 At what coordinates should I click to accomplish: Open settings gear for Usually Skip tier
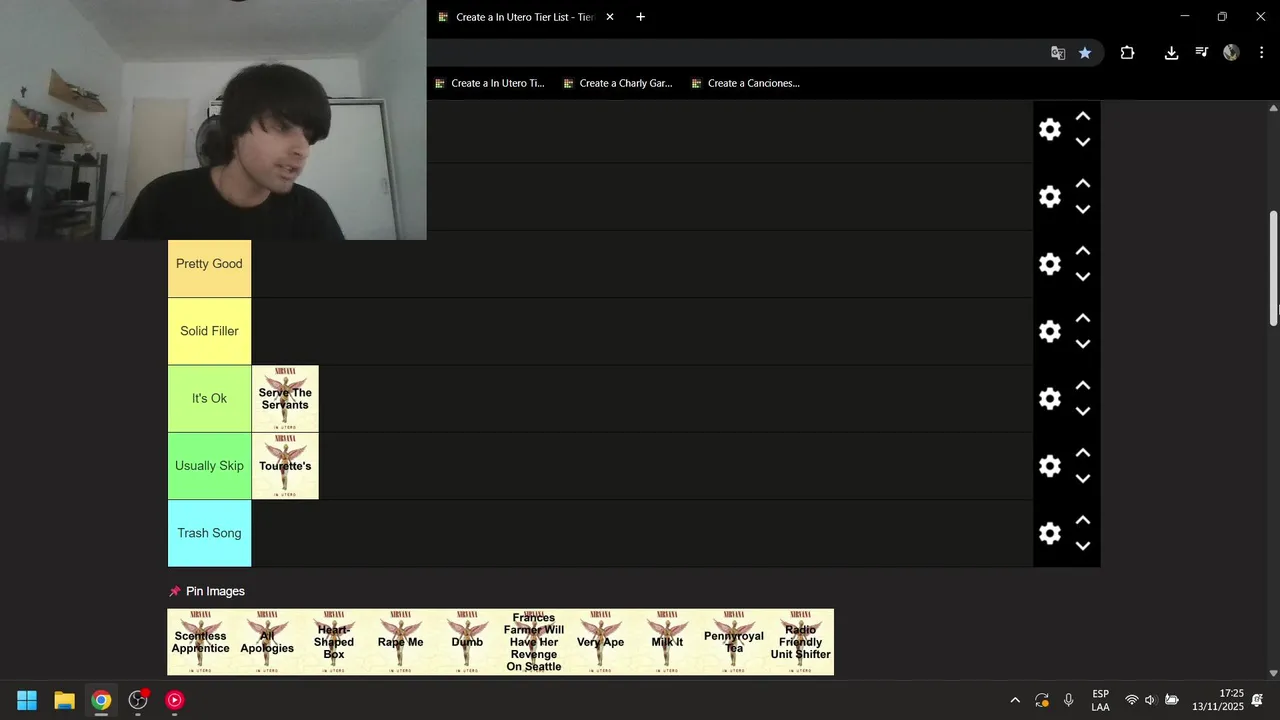pyautogui.click(x=1049, y=466)
